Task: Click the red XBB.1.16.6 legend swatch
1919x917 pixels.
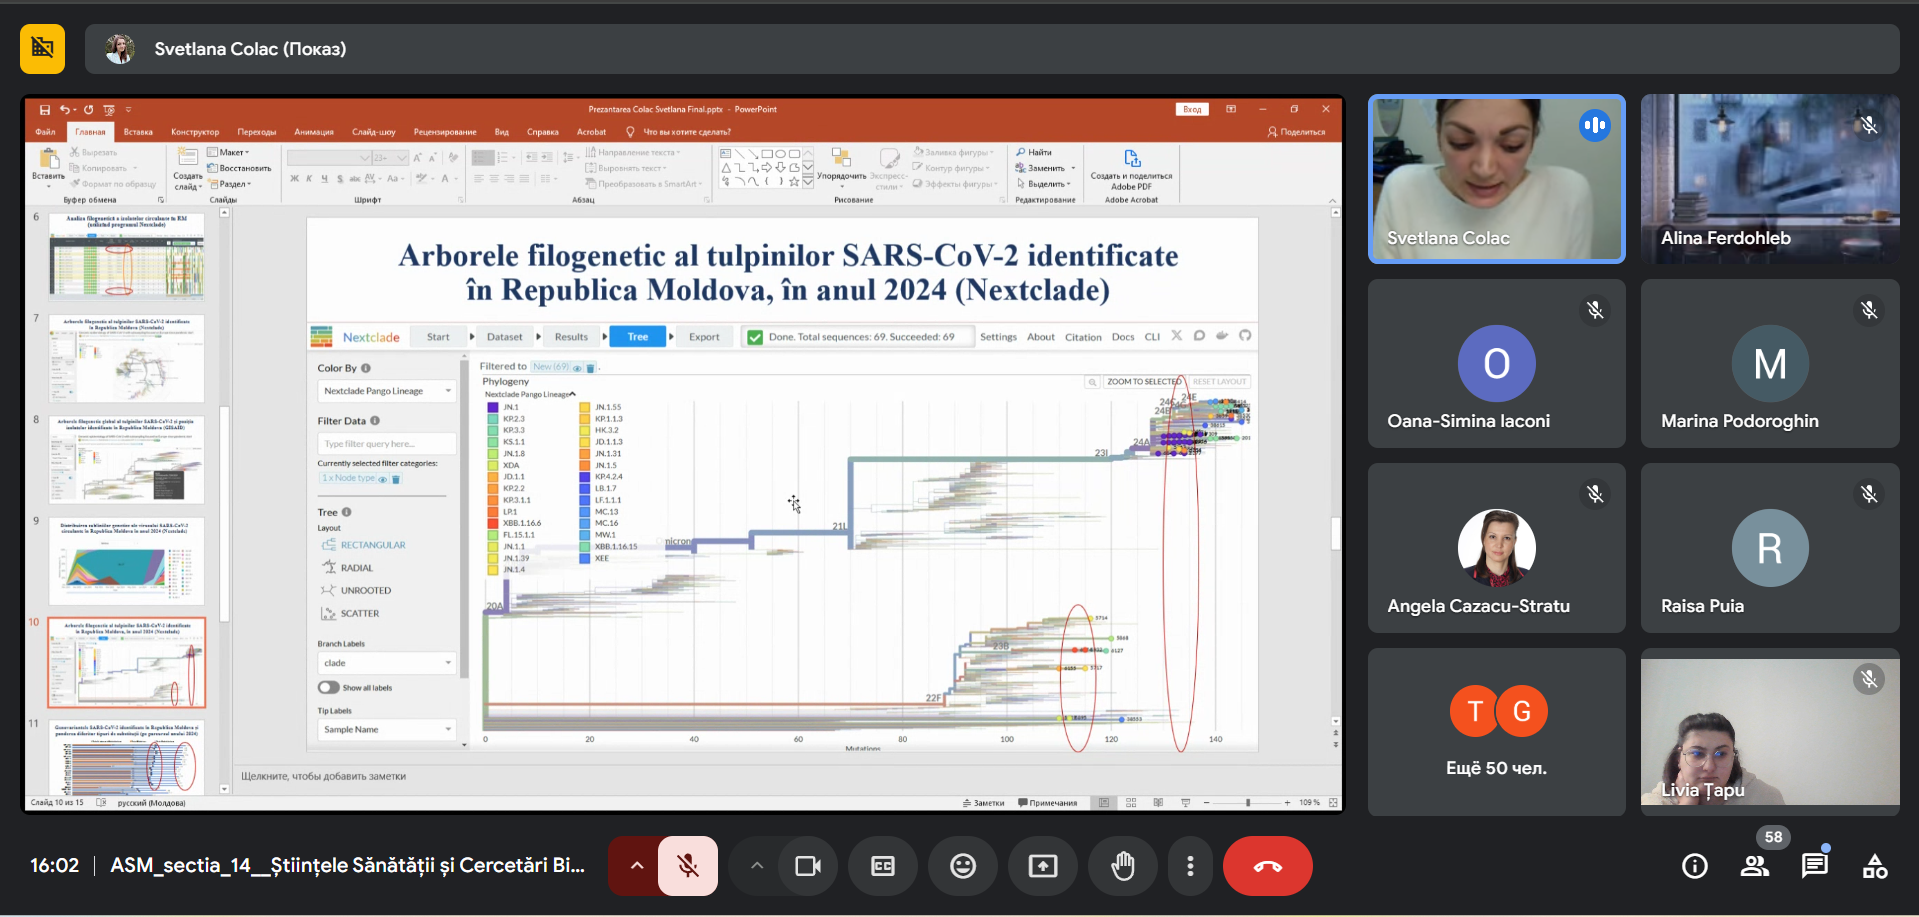Action: (493, 523)
